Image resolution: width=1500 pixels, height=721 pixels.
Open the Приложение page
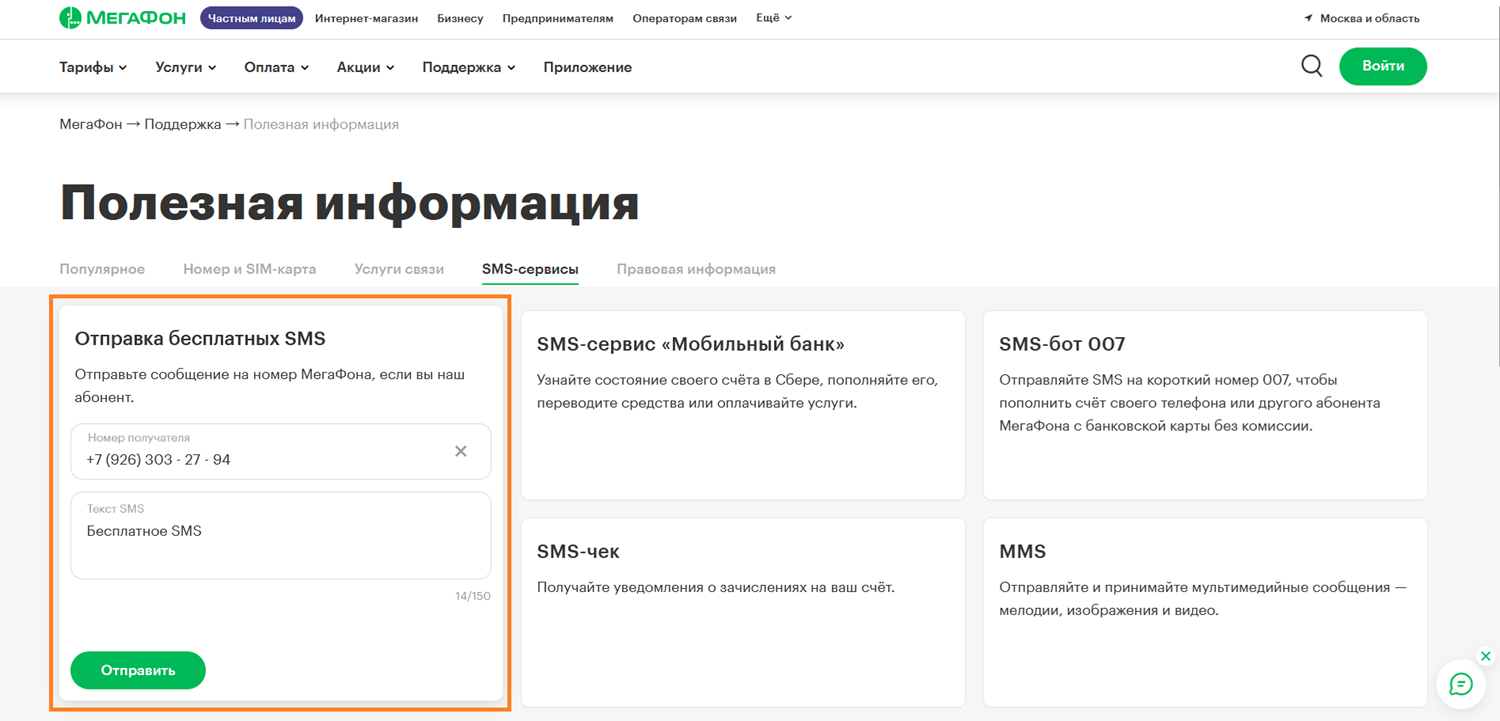(x=588, y=67)
